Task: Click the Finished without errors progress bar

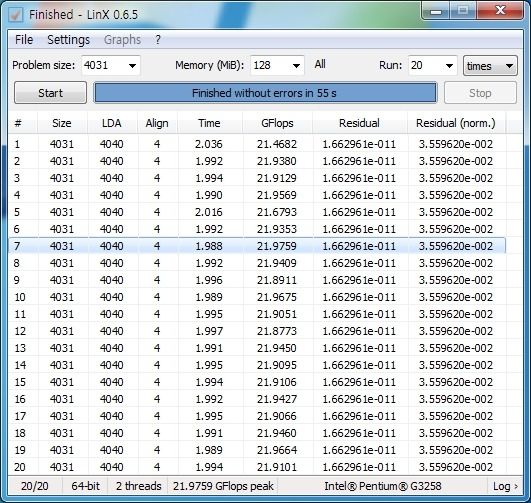Action: (x=265, y=93)
